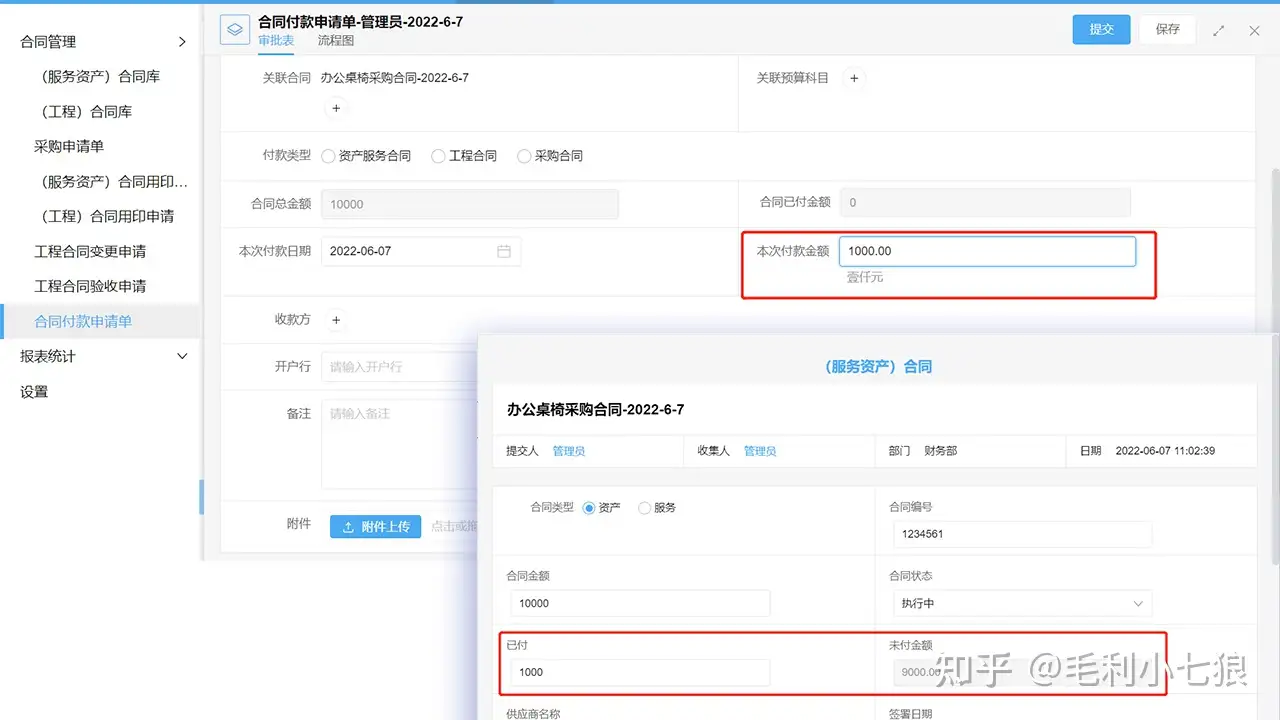The image size is (1280, 720).
Task: Open （服务资产）合同库 in sidebar
Action: click(100, 76)
